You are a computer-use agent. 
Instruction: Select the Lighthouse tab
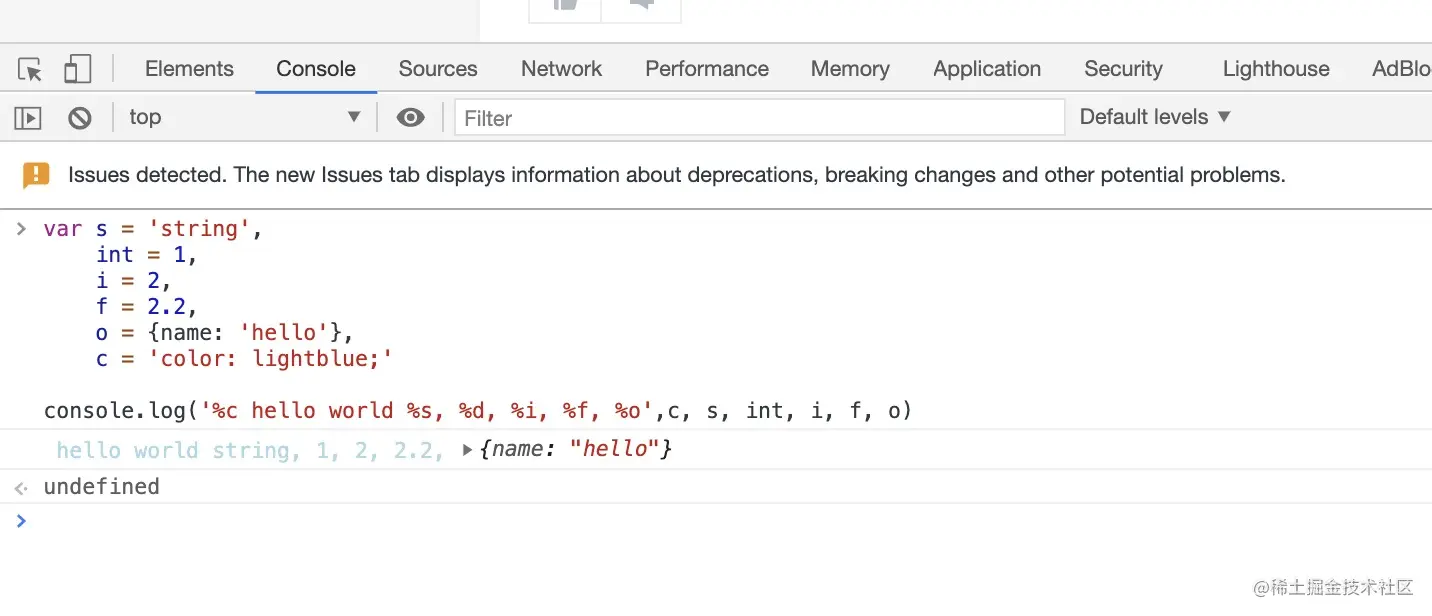coord(1276,69)
